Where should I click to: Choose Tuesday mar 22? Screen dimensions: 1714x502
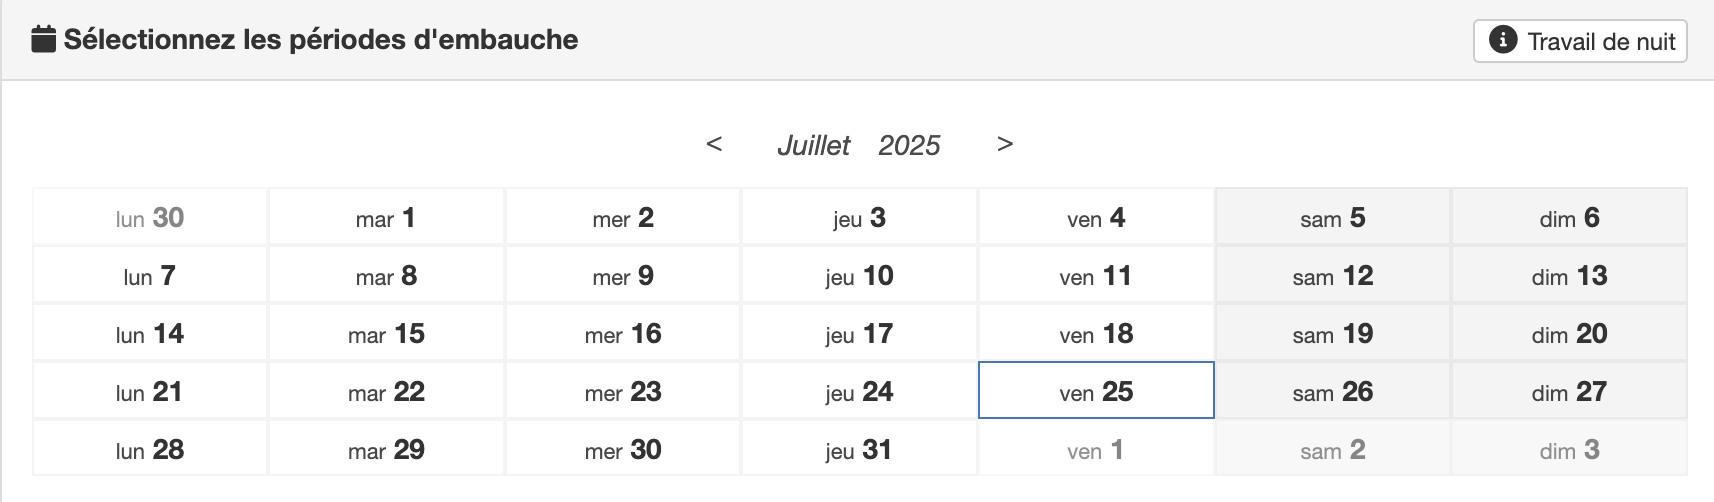(x=386, y=391)
